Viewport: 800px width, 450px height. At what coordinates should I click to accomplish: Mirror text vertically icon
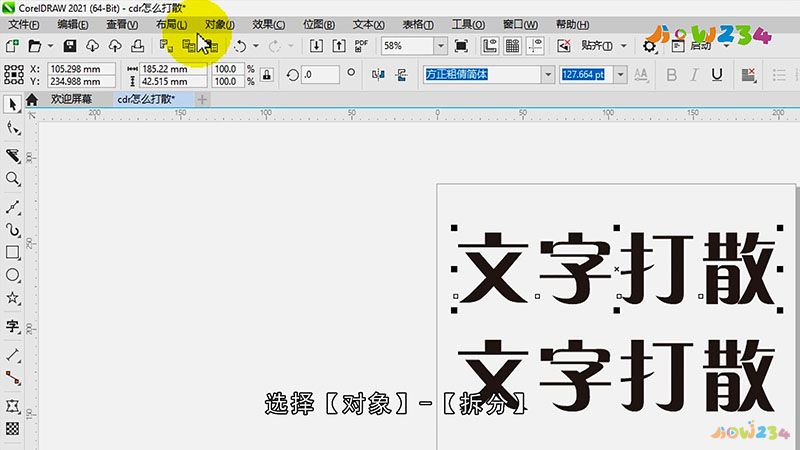coord(402,75)
